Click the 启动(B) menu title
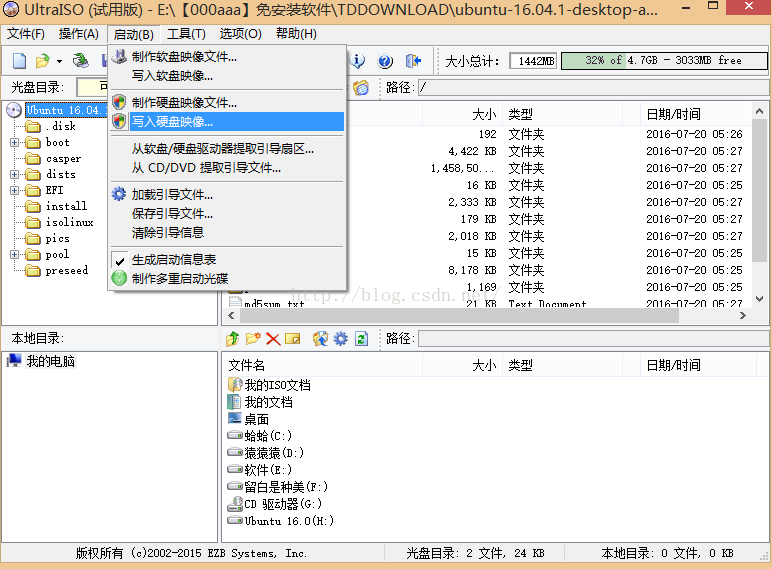This screenshot has height=569, width=772. (x=133, y=34)
